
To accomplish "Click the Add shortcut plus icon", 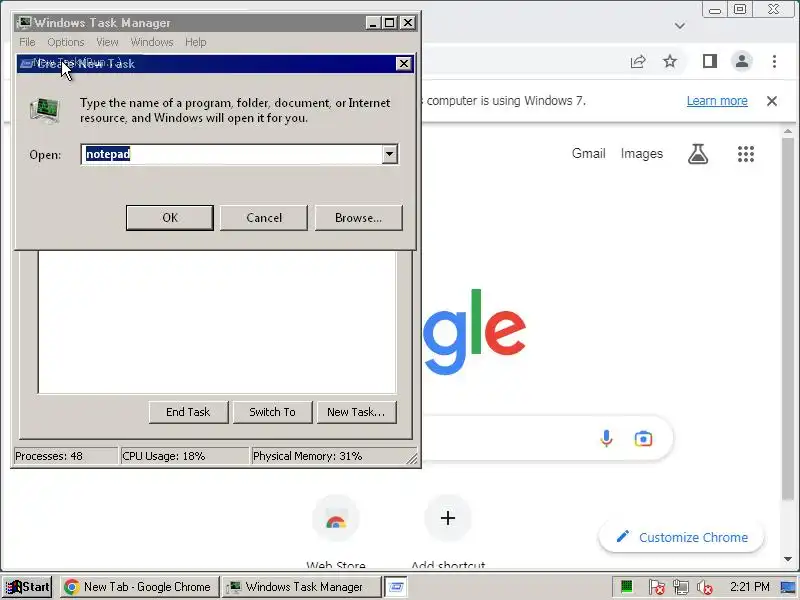I will click(447, 519).
